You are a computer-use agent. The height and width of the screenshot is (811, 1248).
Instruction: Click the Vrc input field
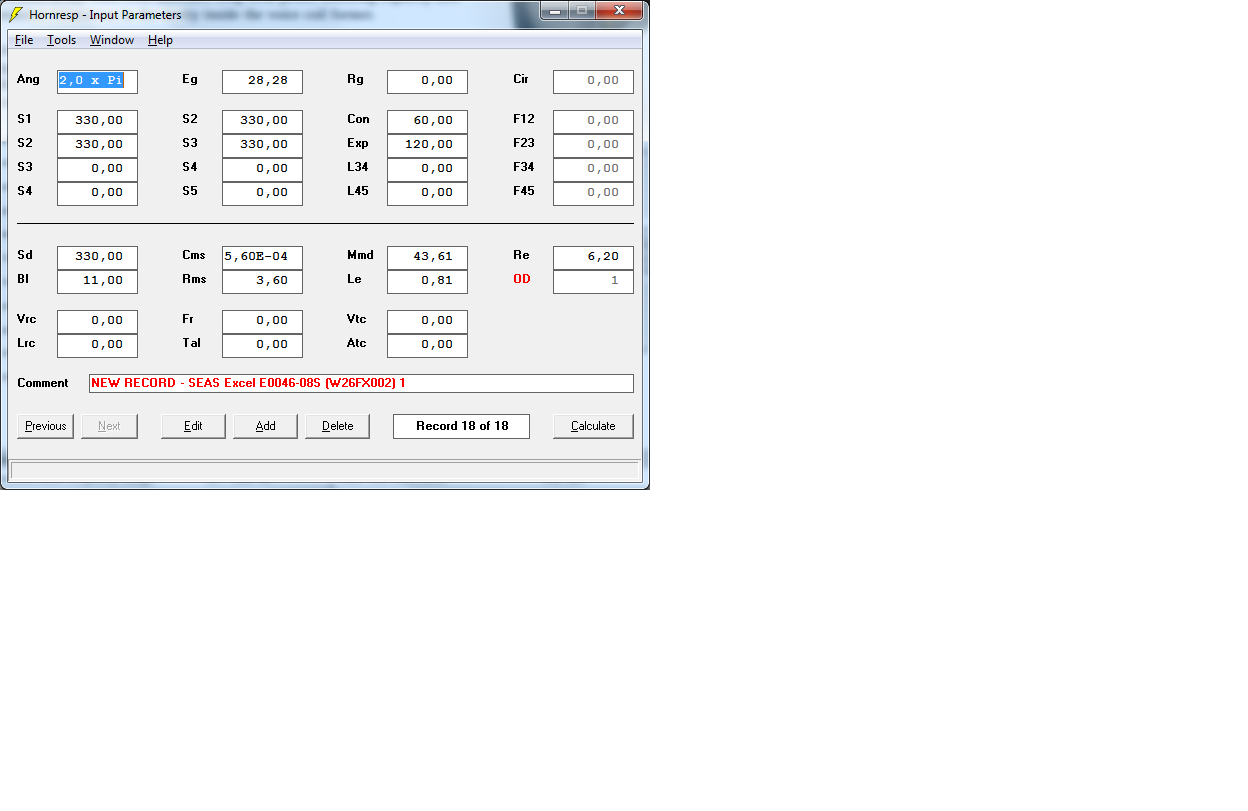coord(97,321)
